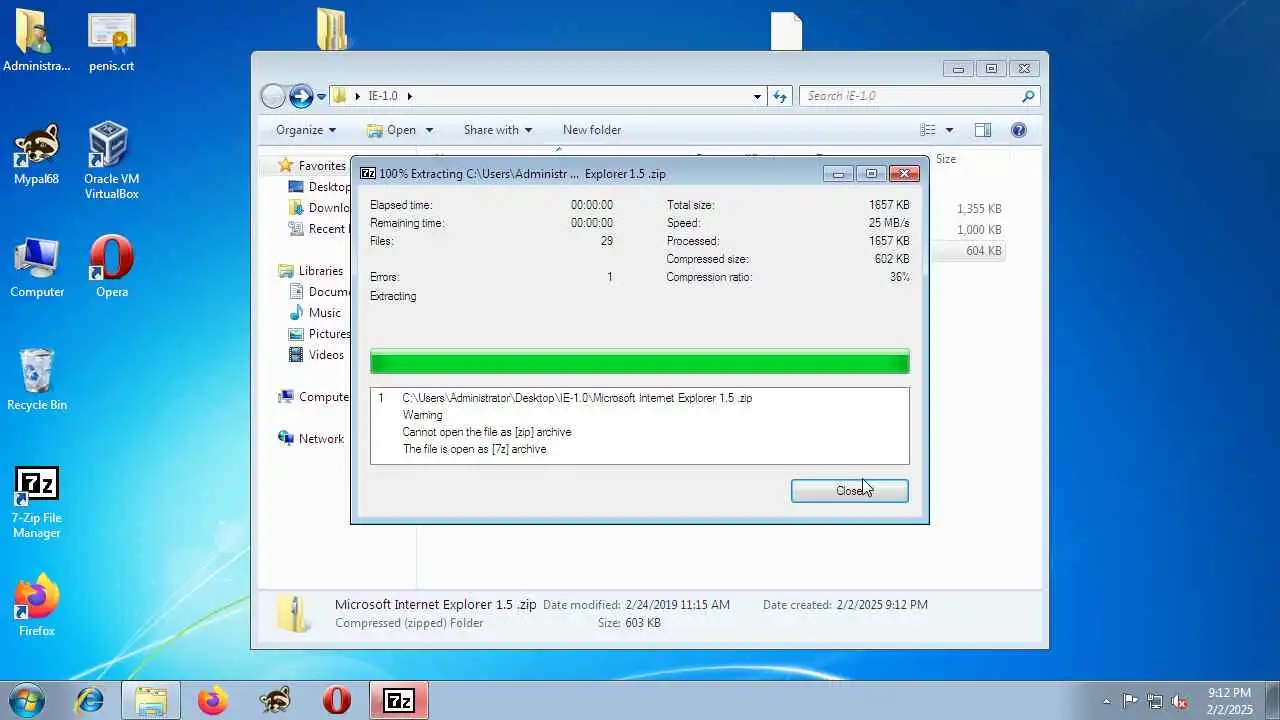Click the 604 KB size cell
This screenshot has height=720, width=1280.
coord(984,251)
